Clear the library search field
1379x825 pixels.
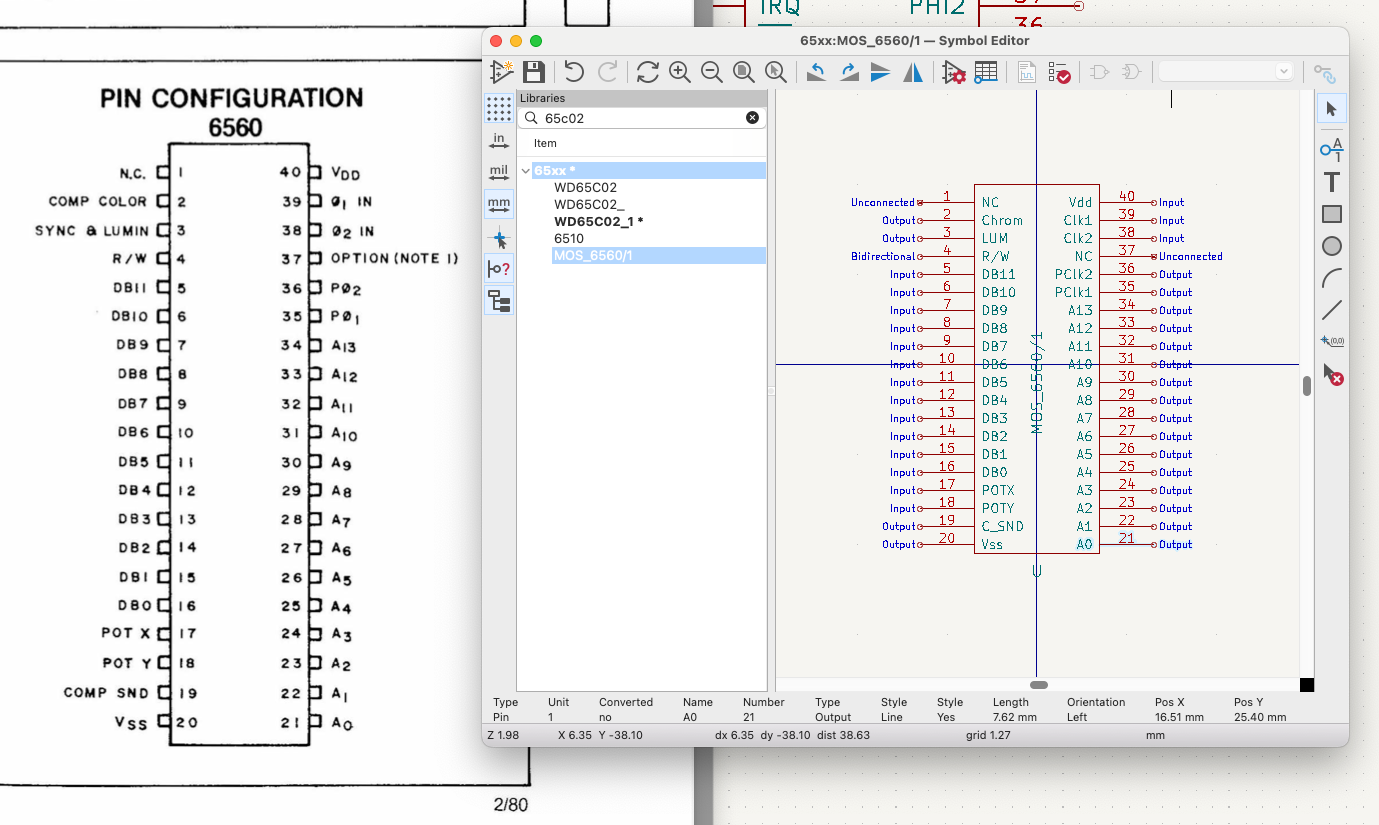[x=752, y=118]
